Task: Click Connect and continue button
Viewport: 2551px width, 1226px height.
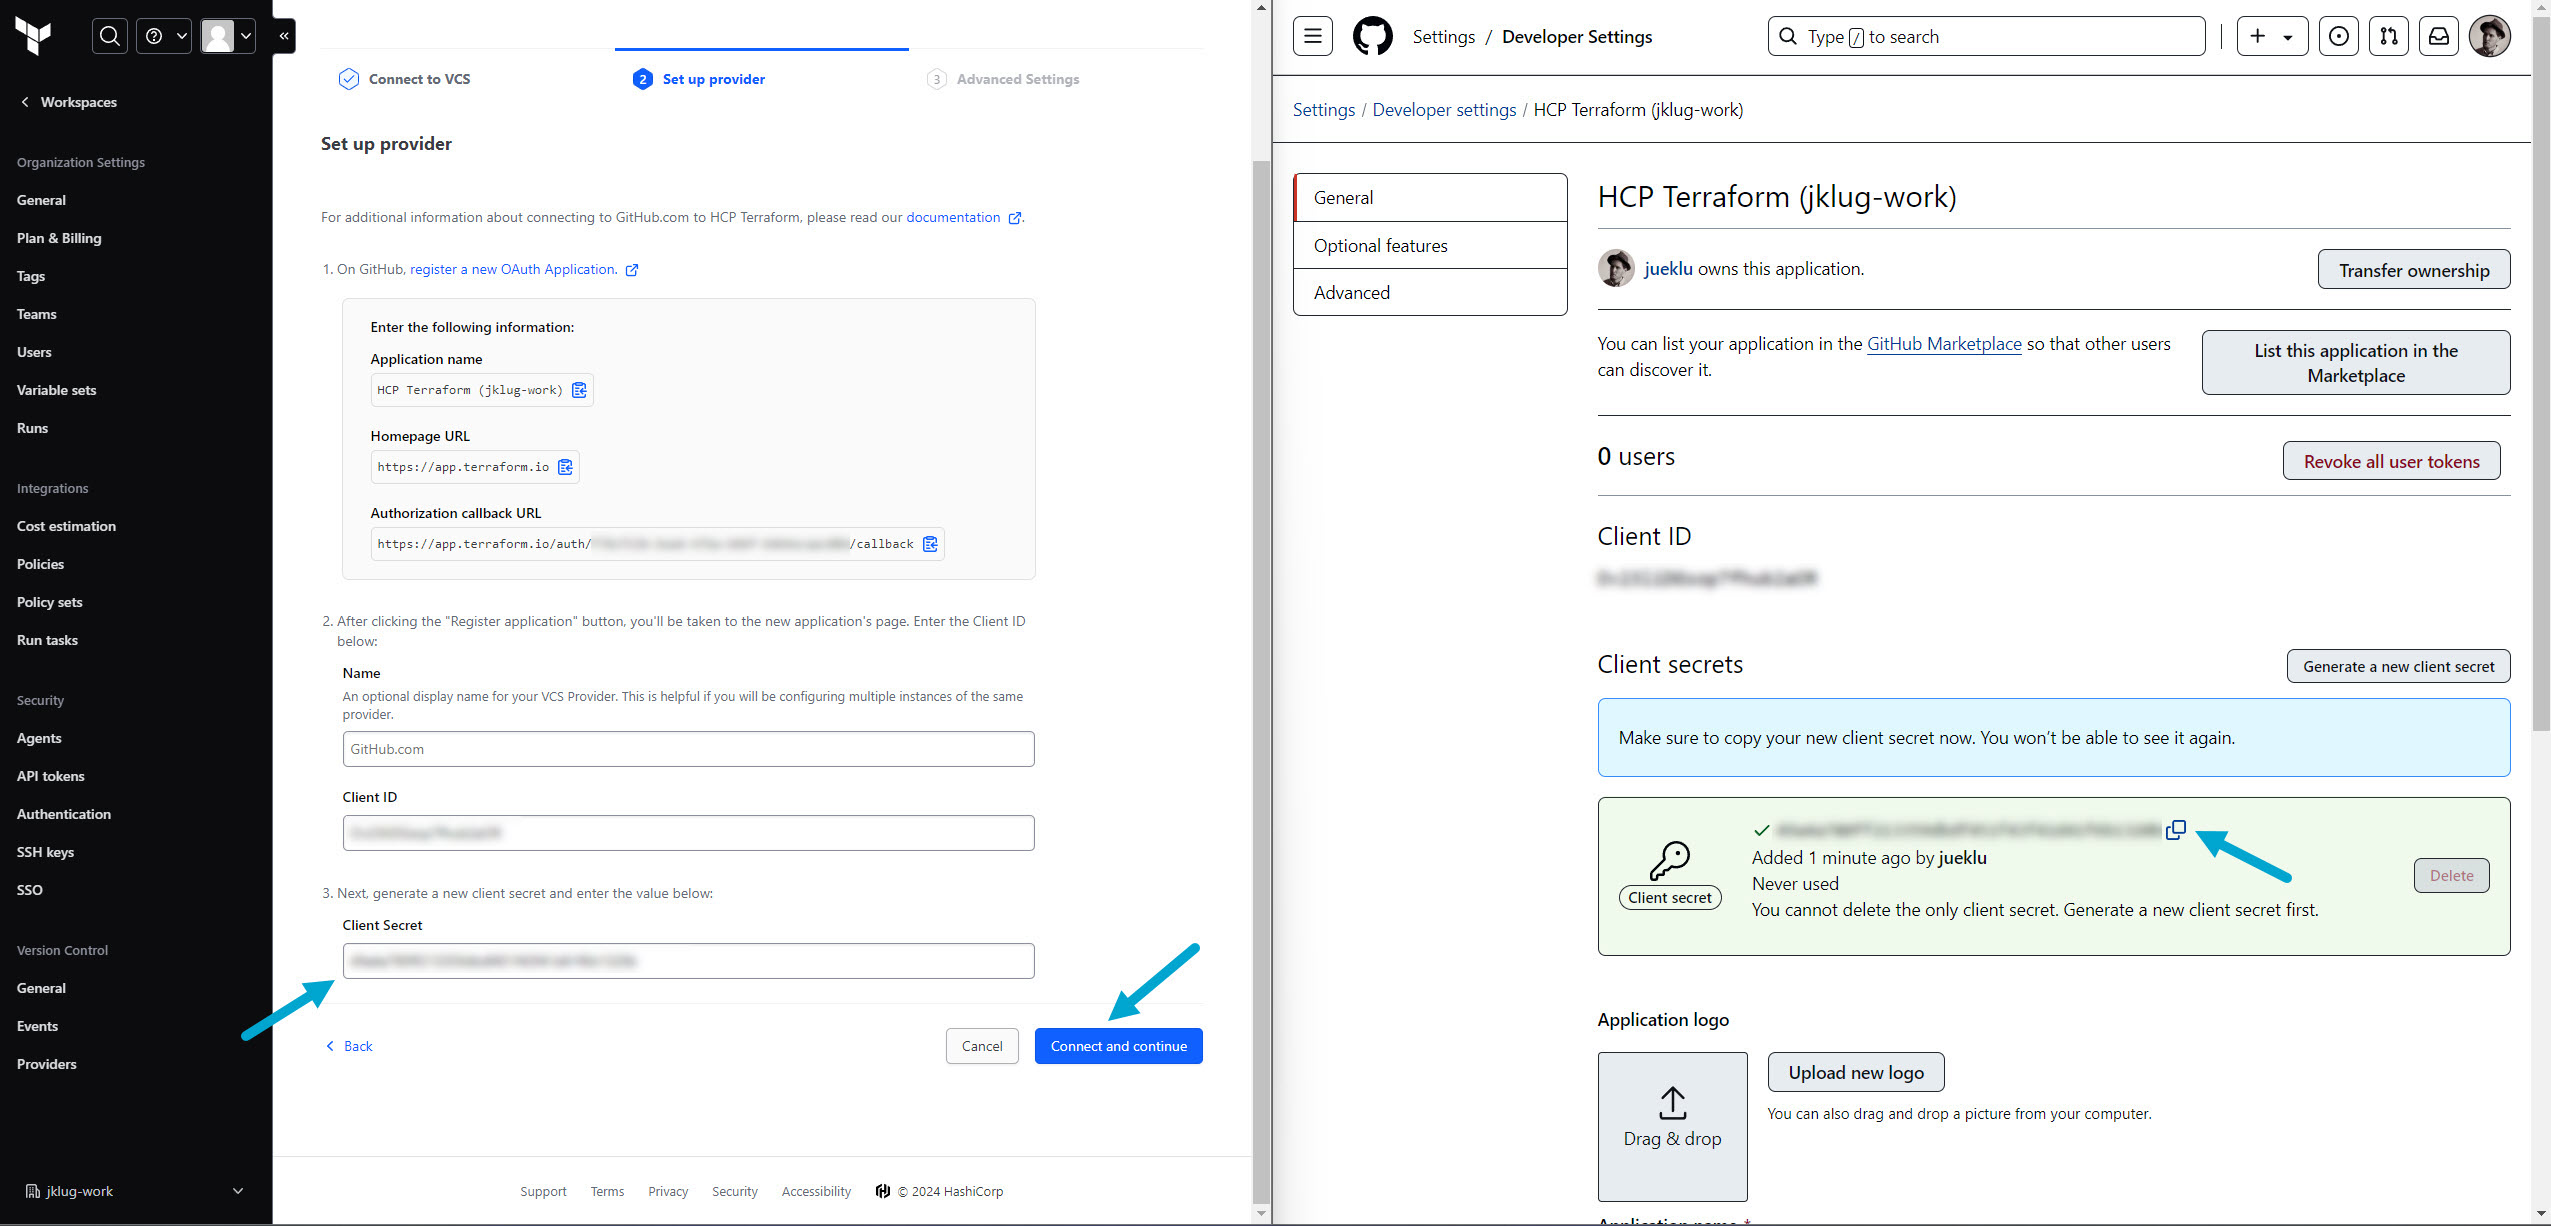Action: pyautogui.click(x=1118, y=1046)
